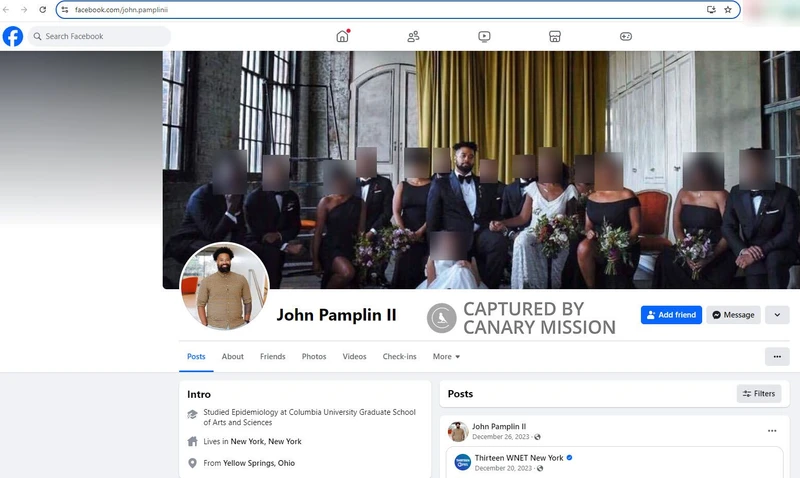This screenshot has width=800, height=478.
Task: Open the Friends profile tab
Action: point(272,357)
